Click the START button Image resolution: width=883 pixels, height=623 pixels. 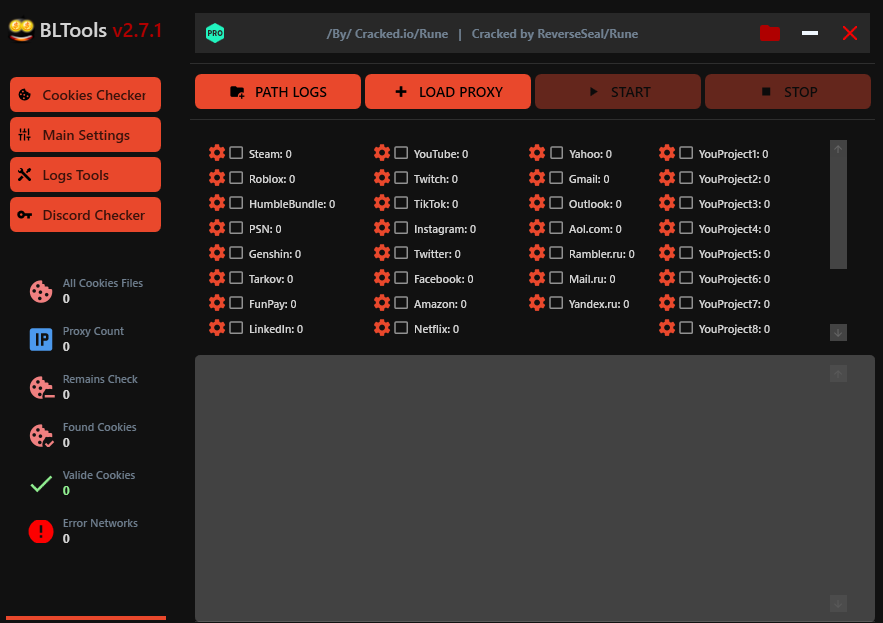coord(618,91)
